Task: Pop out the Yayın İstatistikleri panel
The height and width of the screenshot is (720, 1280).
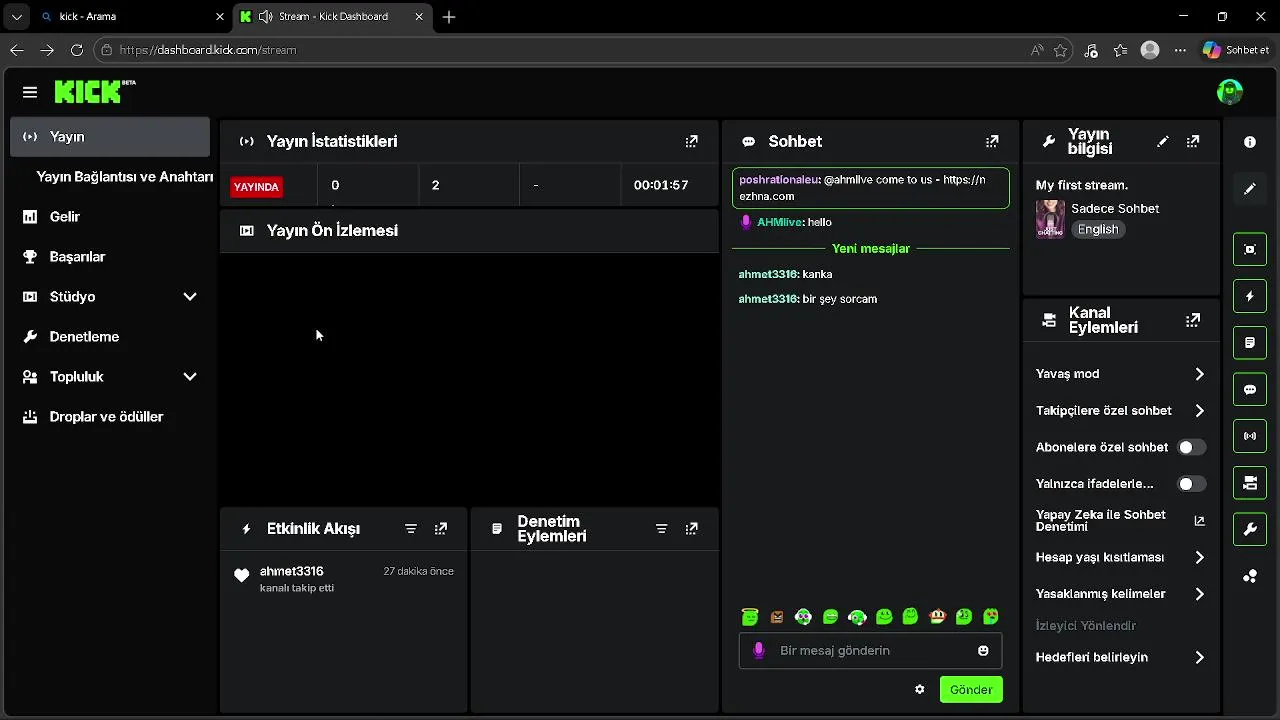Action: click(691, 141)
